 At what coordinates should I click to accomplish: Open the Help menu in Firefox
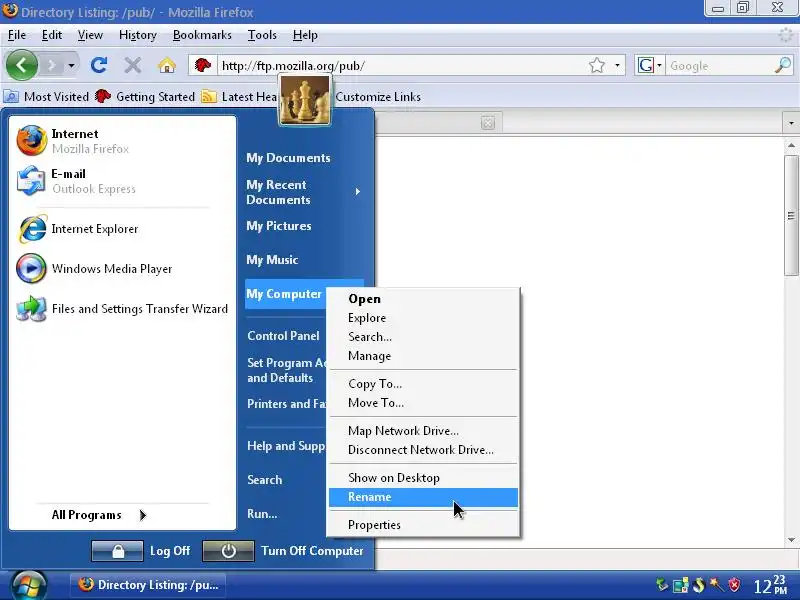pyautogui.click(x=305, y=35)
